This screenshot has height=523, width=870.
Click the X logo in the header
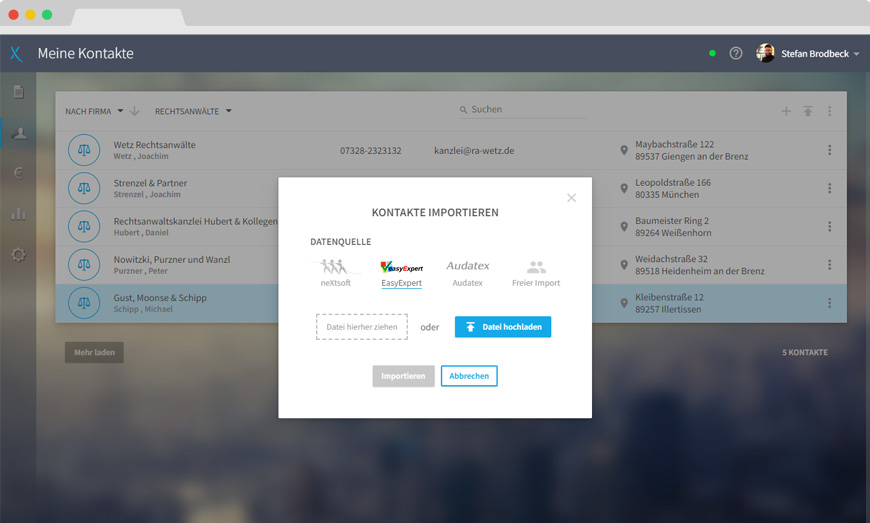click(x=16, y=54)
